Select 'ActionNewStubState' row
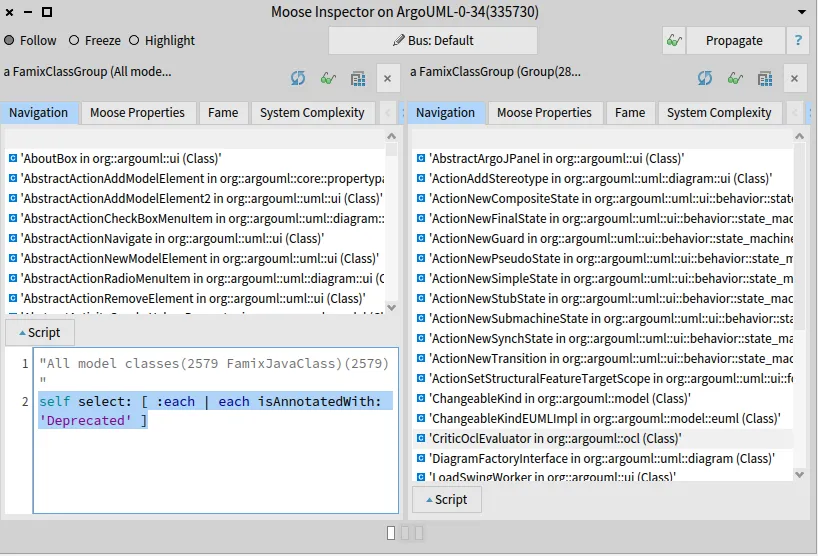818x556 pixels. pos(604,298)
